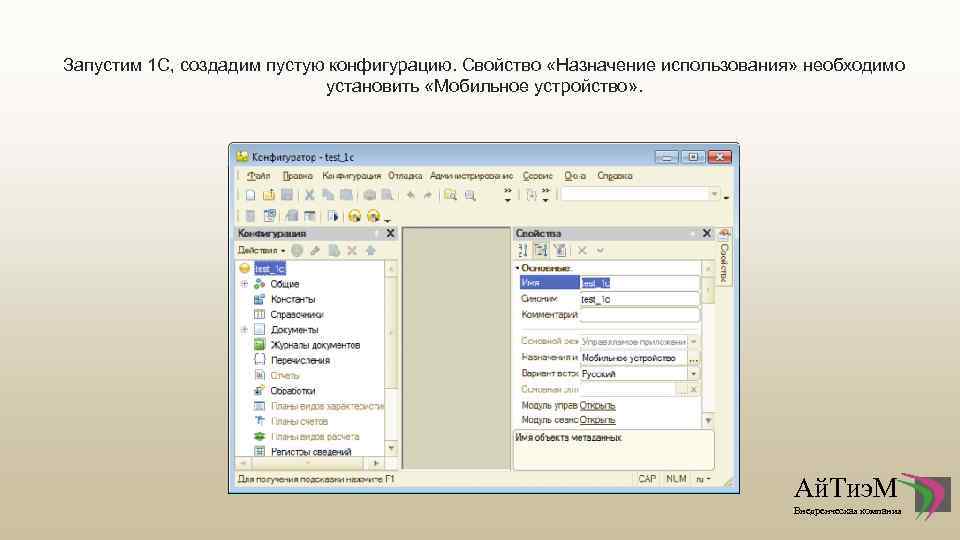The height and width of the screenshot is (540, 960).
Task: Select Обработки in the configuration tree
Action: (x=293, y=391)
